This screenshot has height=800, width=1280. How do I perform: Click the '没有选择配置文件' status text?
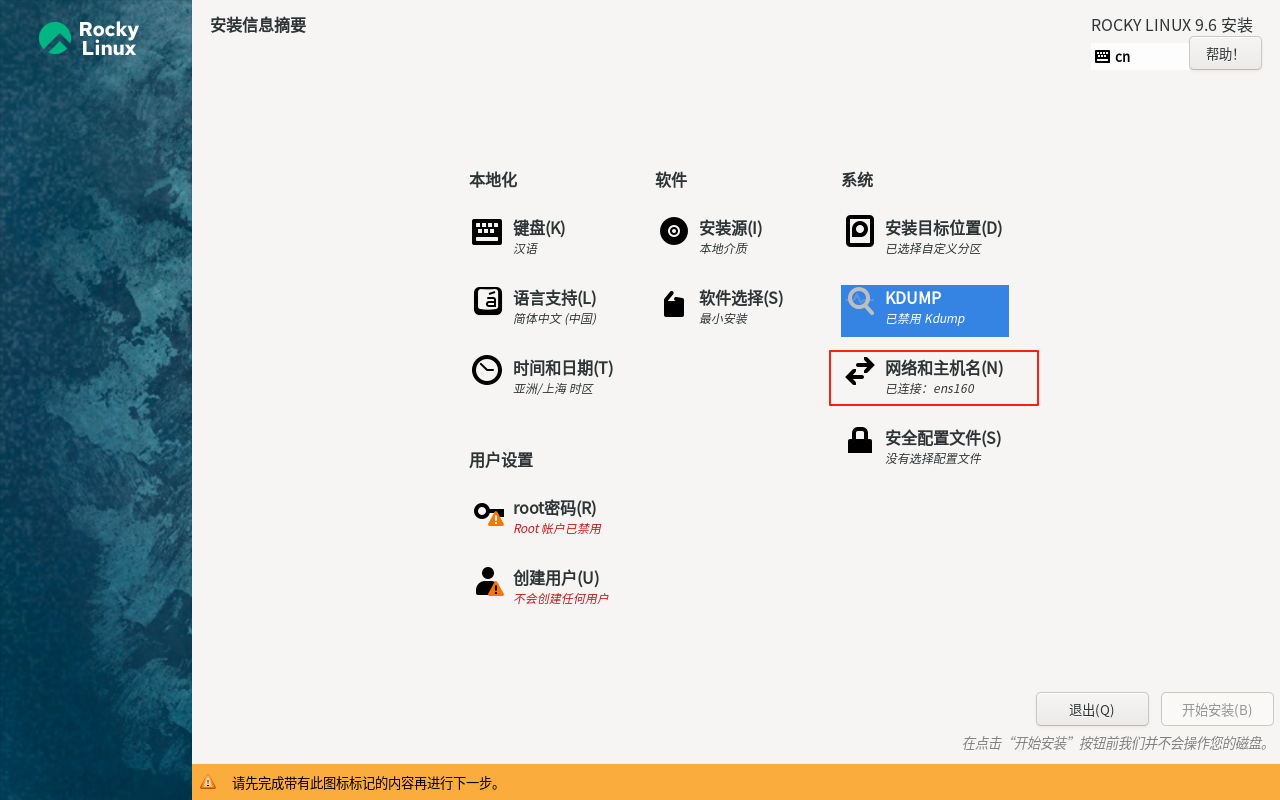(x=933, y=459)
